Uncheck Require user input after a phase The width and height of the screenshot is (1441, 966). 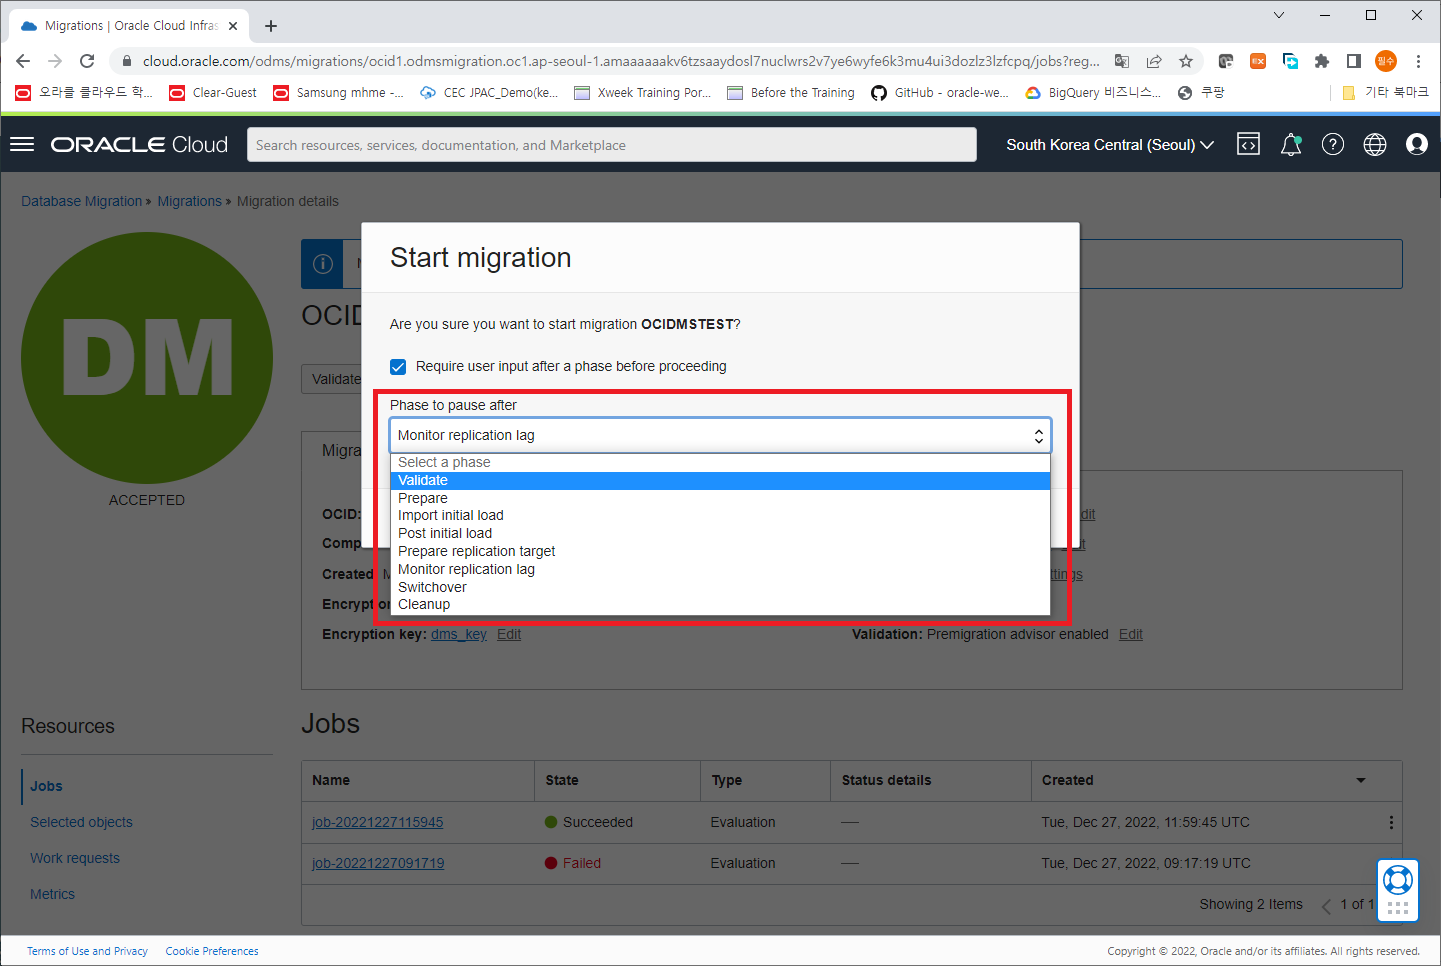[x=398, y=367]
